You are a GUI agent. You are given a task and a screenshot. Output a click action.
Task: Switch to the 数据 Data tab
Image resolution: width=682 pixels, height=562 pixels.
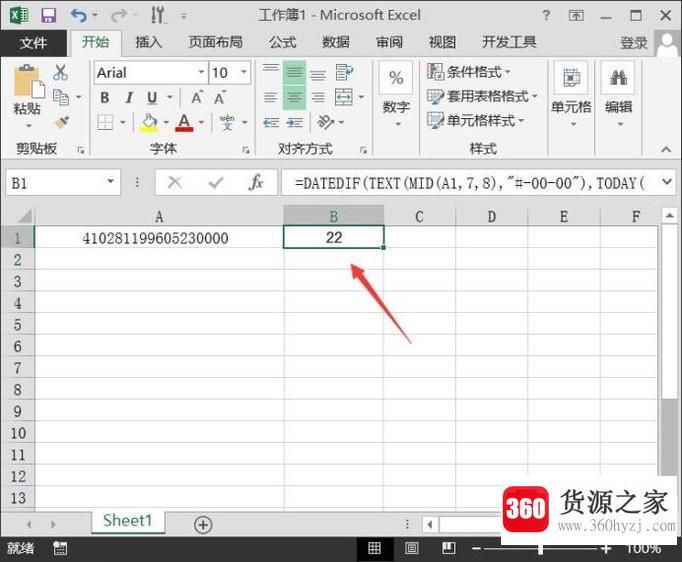(x=336, y=42)
